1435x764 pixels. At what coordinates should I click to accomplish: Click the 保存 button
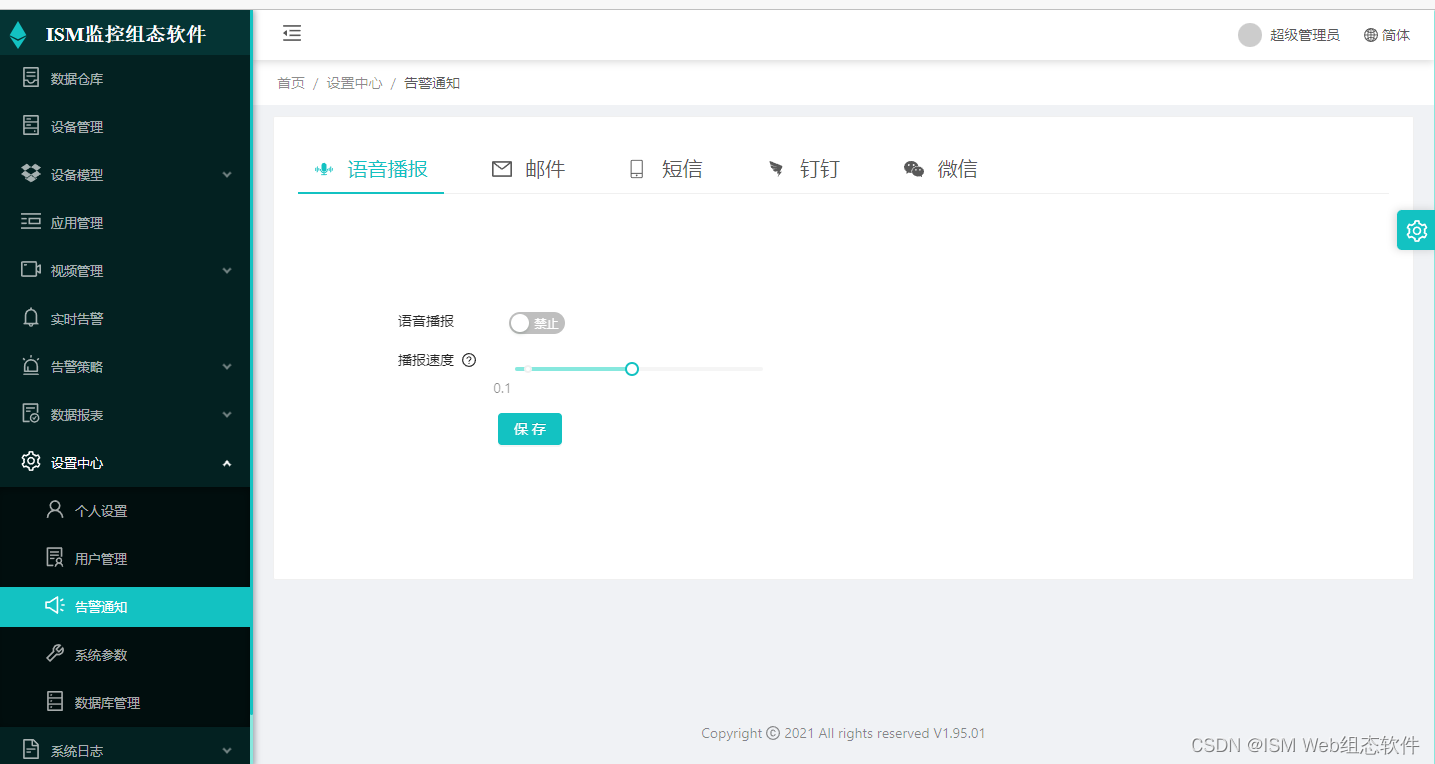tap(530, 429)
